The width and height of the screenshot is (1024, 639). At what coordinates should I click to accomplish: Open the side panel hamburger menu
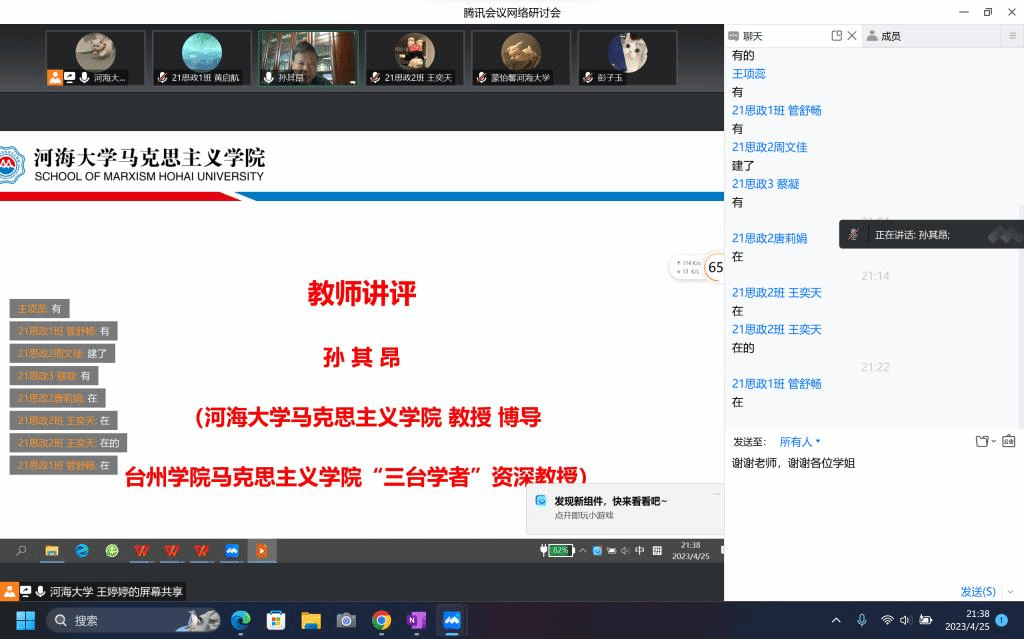point(1012,36)
